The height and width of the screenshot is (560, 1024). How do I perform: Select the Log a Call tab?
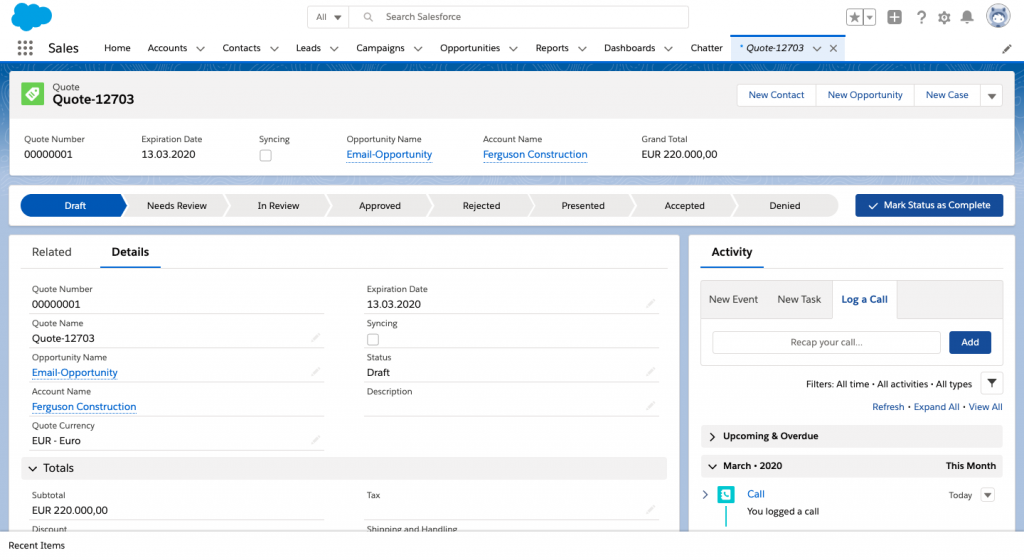(x=864, y=300)
